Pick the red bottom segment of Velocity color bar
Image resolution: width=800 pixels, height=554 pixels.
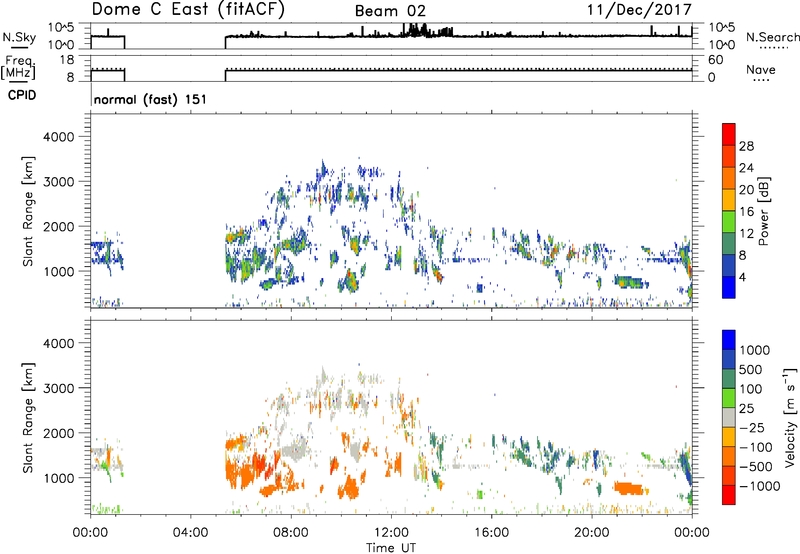pos(729,495)
